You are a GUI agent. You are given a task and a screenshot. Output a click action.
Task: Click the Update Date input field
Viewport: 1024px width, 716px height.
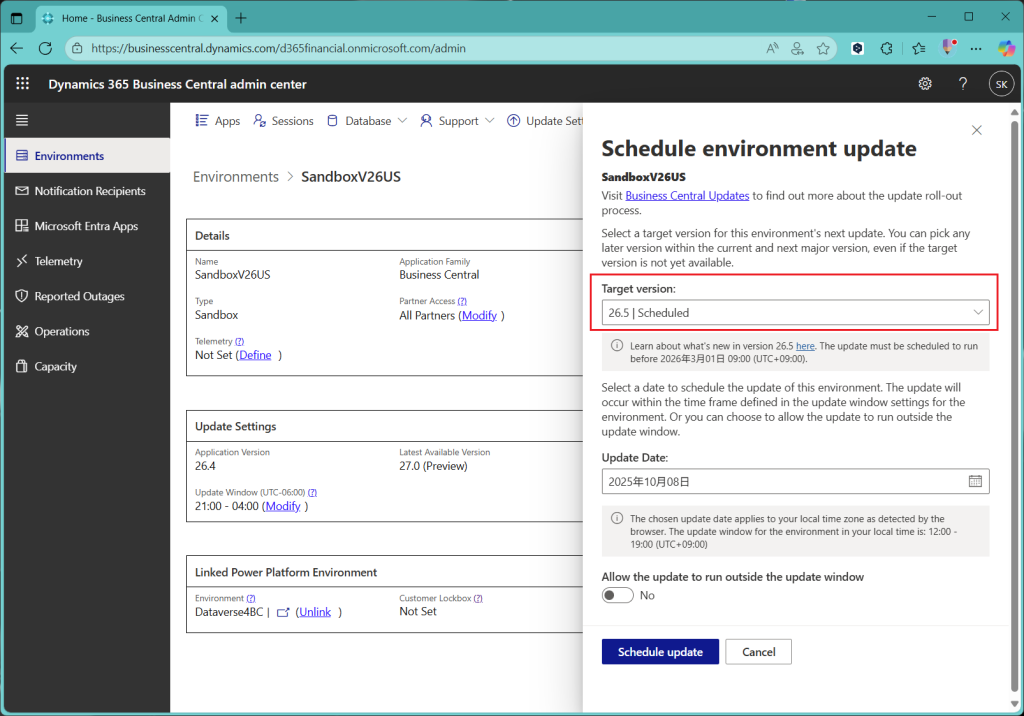[x=780, y=481]
